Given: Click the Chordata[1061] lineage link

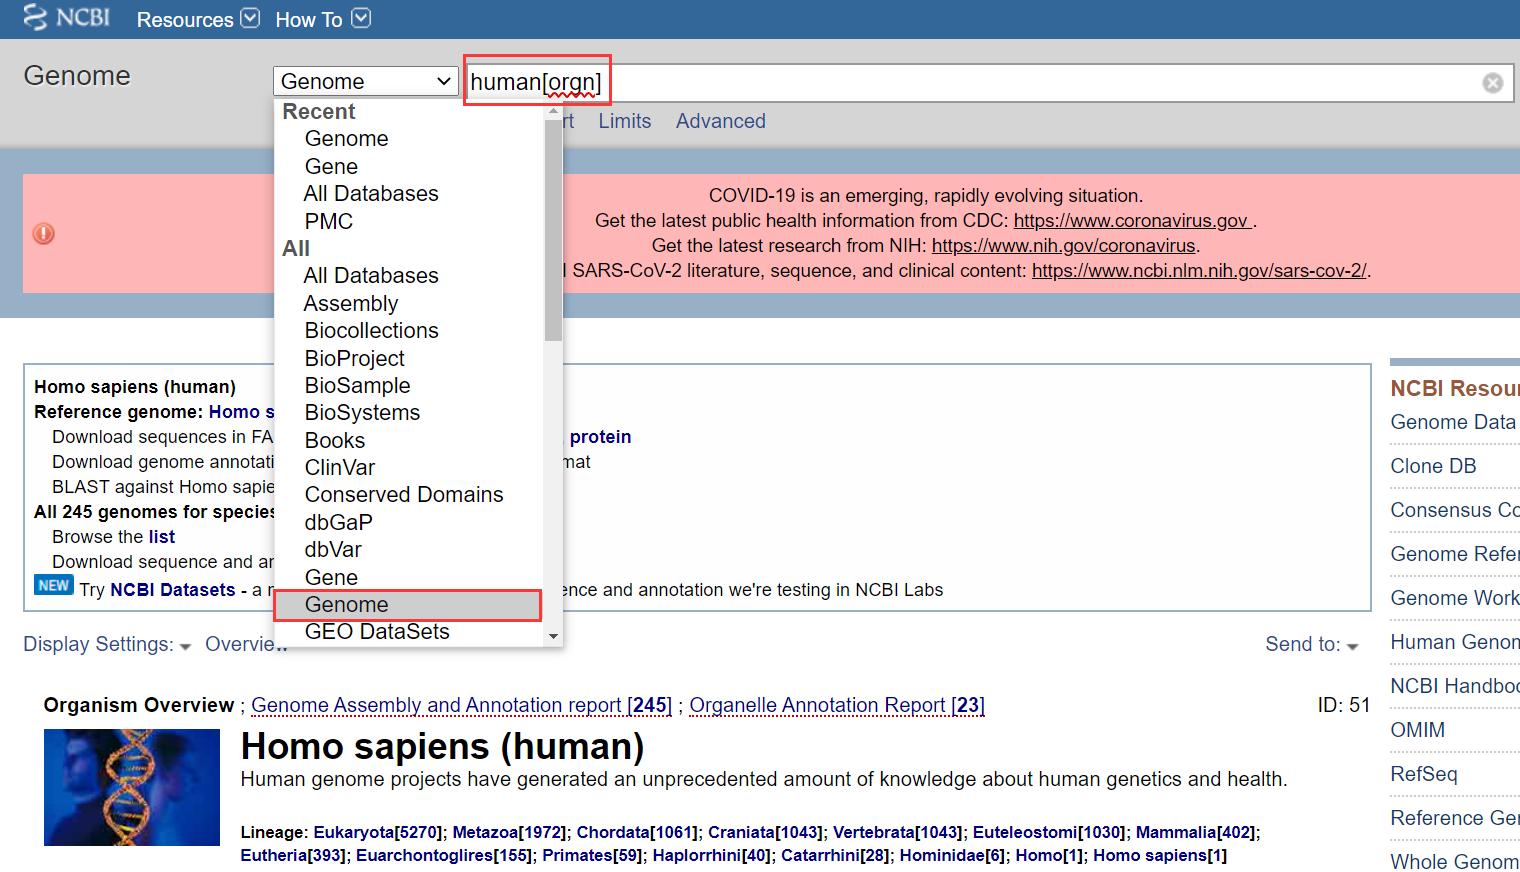Looking at the screenshot, I should tap(636, 832).
